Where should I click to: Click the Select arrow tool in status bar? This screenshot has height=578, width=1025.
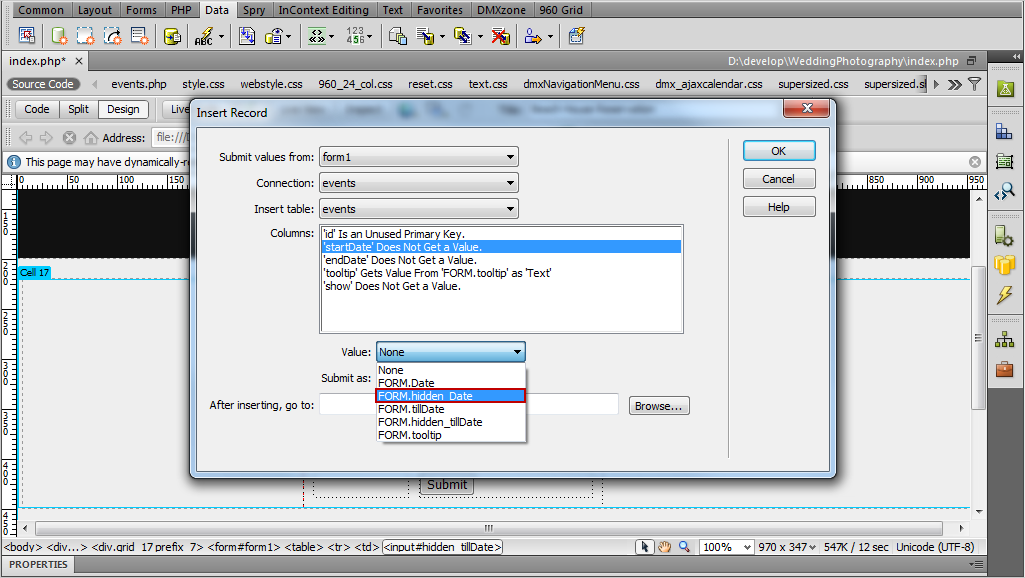tap(645, 547)
